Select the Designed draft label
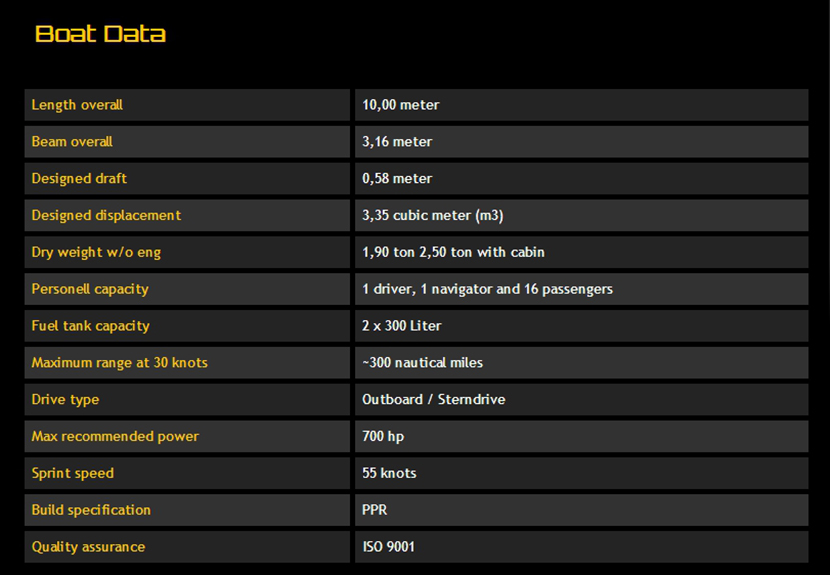The width and height of the screenshot is (830, 575). [x=79, y=179]
